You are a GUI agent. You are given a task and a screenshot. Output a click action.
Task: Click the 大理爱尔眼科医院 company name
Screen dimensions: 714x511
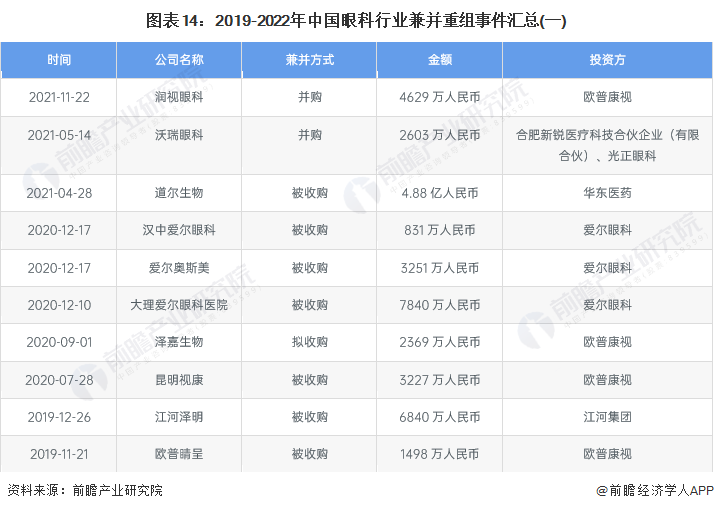coord(179,305)
